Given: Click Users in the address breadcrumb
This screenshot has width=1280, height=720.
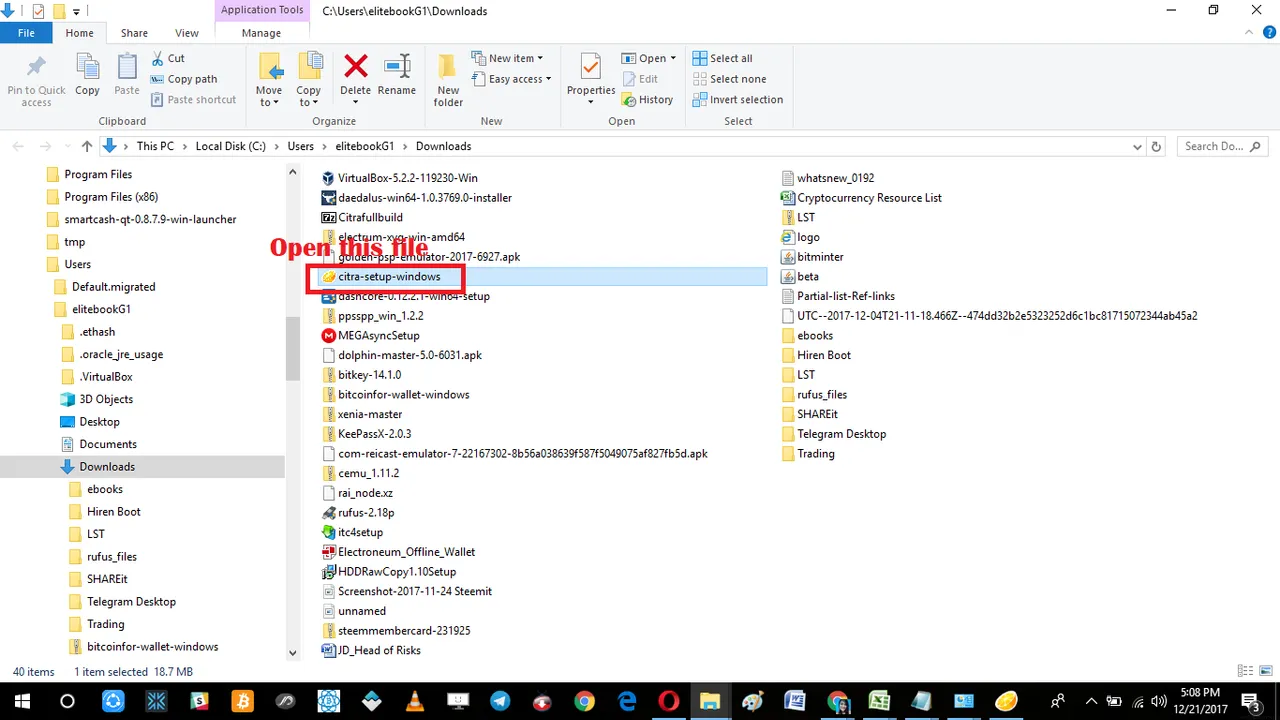Looking at the screenshot, I should coord(300,146).
